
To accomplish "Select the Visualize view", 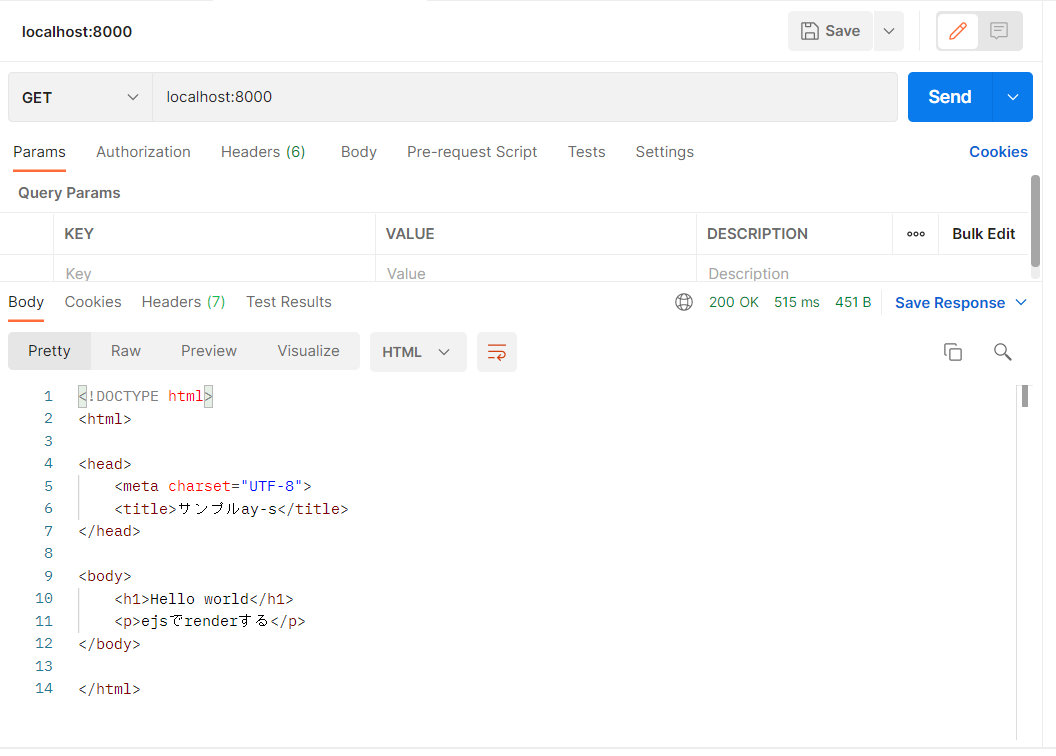I will [308, 351].
